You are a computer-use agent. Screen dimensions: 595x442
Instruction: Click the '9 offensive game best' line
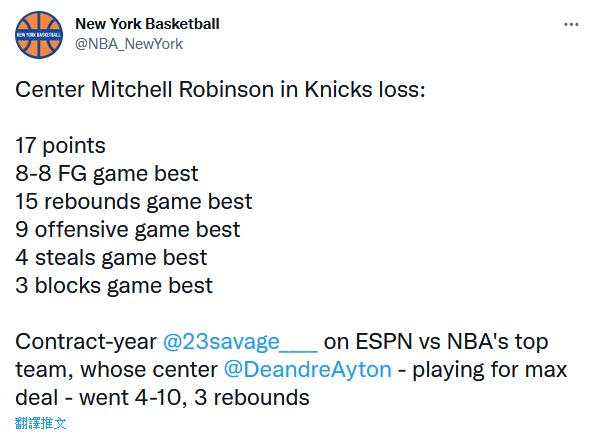pos(128,230)
